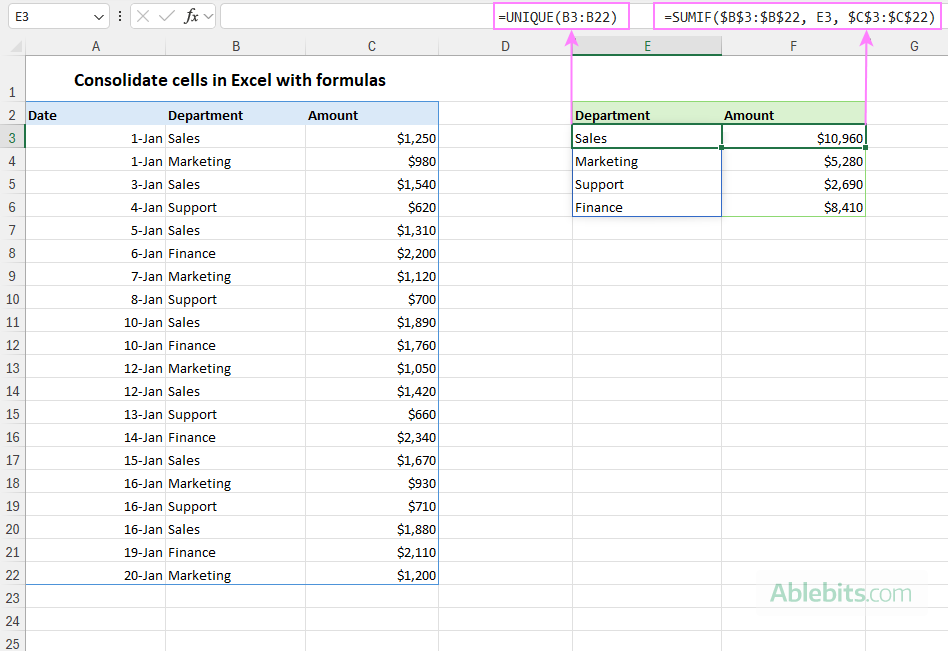Select the cell containing the Sales total $10,960
This screenshot has height=651, width=948.
(793, 137)
